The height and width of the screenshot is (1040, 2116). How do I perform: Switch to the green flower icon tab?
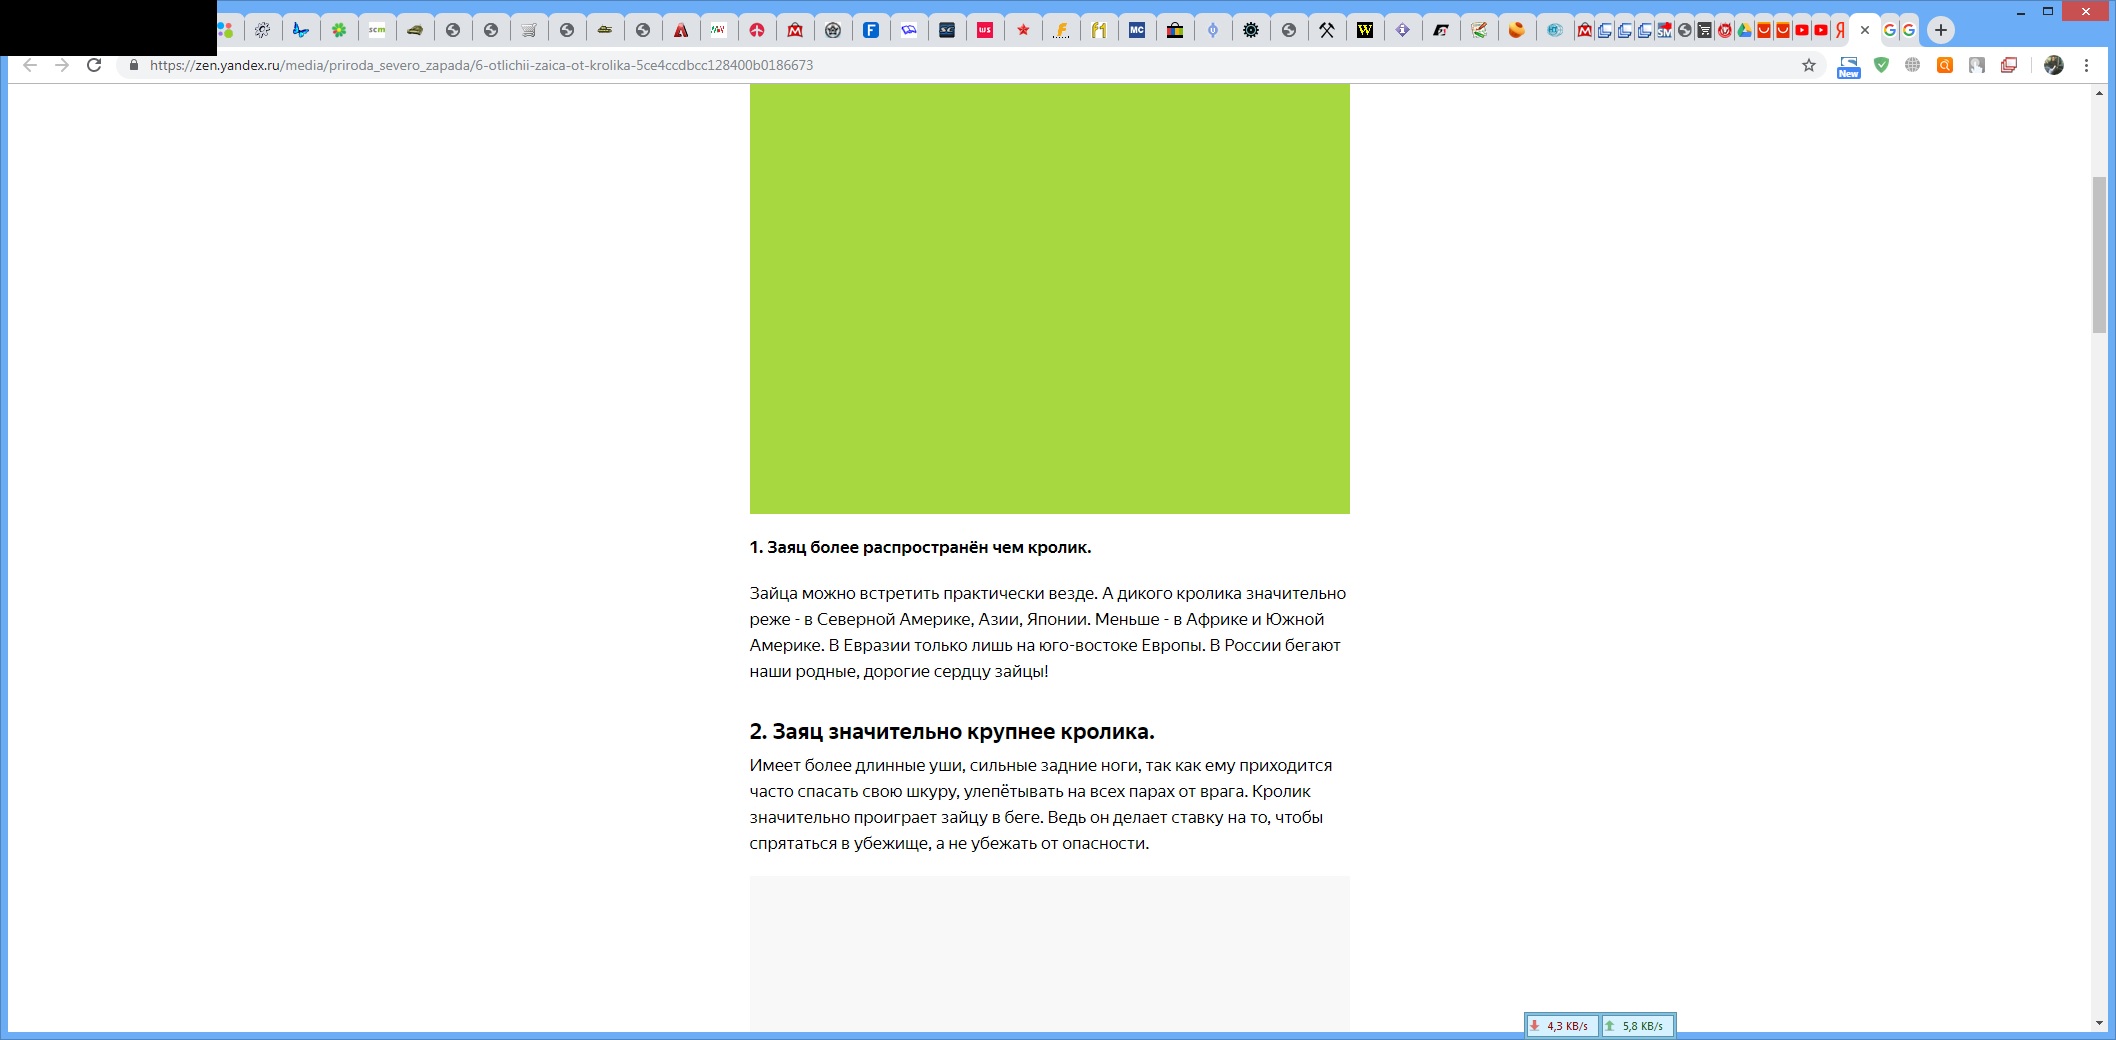(x=339, y=30)
